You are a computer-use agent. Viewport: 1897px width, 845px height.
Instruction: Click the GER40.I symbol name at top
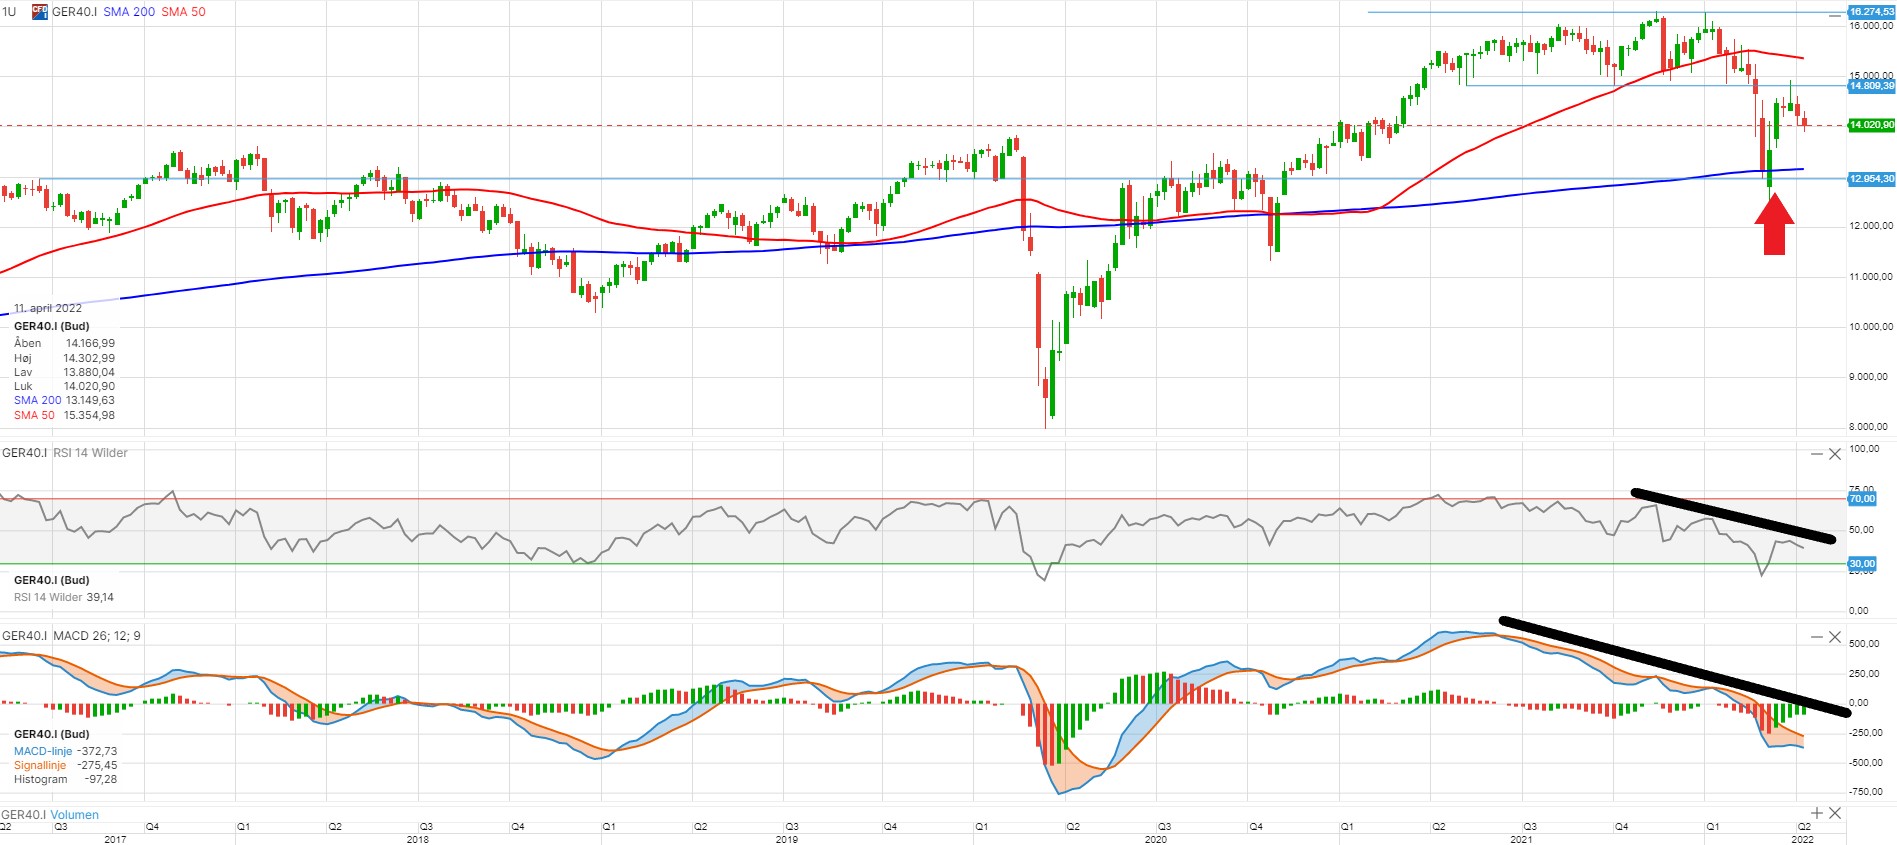point(74,12)
